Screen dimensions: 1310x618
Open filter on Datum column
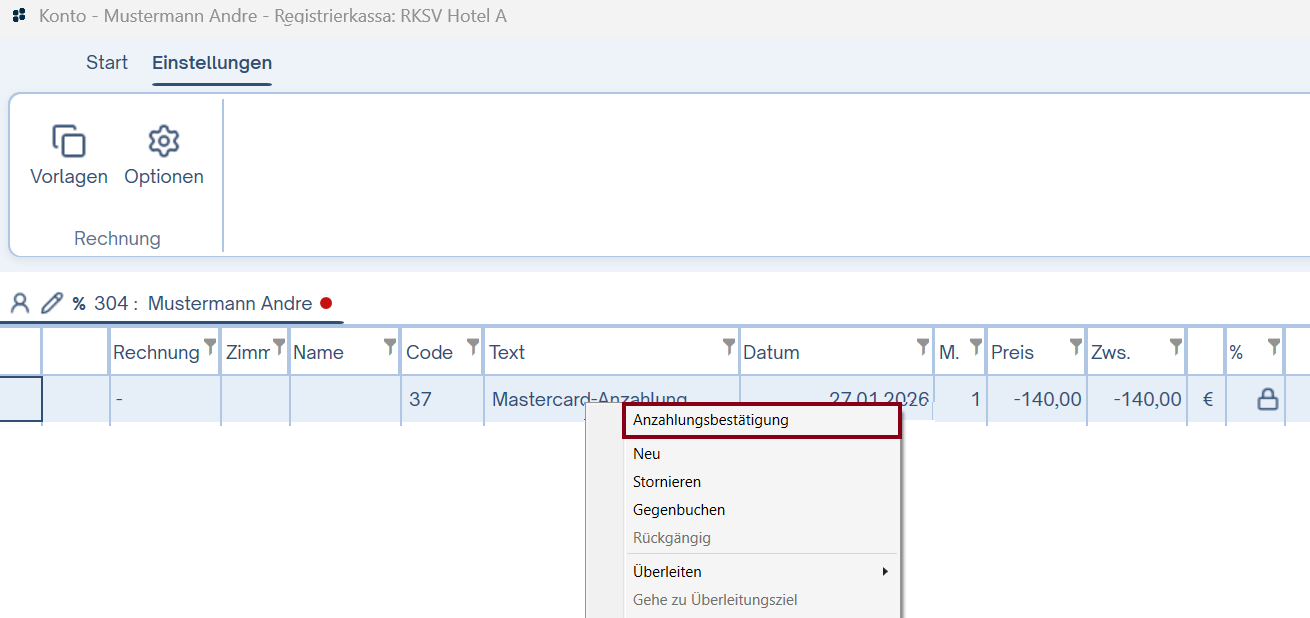(923, 346)
